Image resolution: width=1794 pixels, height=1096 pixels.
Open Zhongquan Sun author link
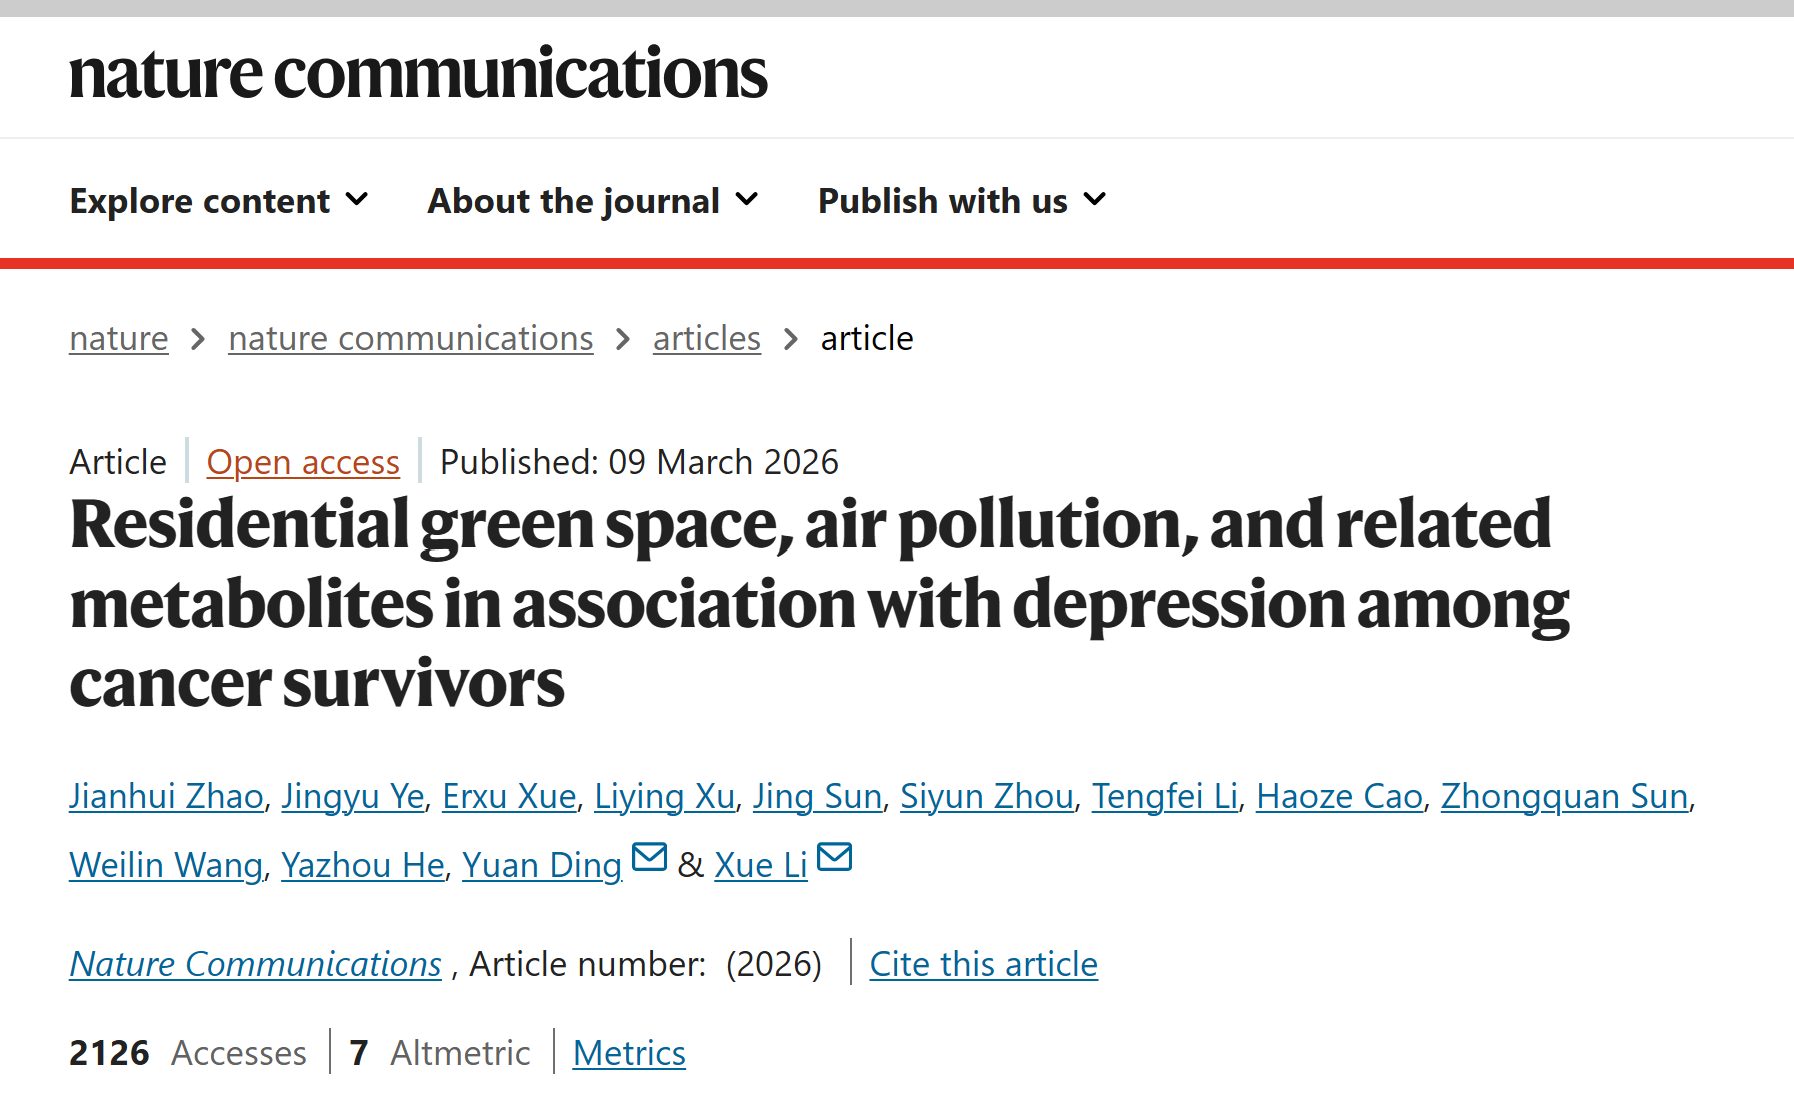click(1563, 797)
